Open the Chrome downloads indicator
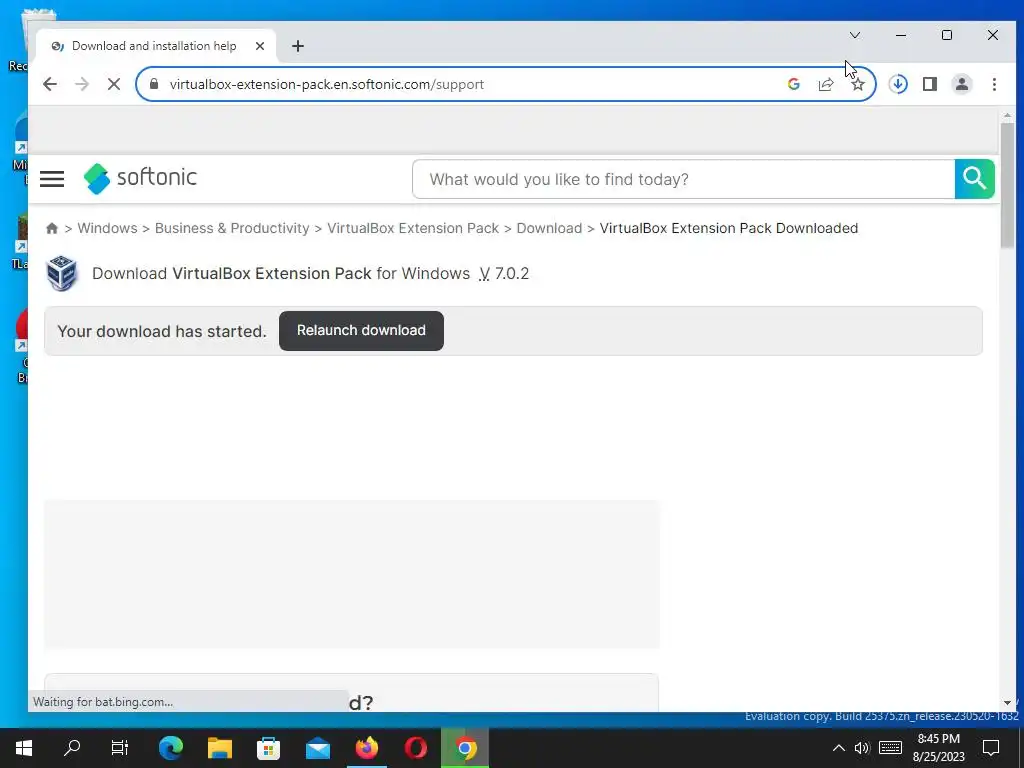The height and width of the screenshot is (768, 1024). (x=898, y=84)
